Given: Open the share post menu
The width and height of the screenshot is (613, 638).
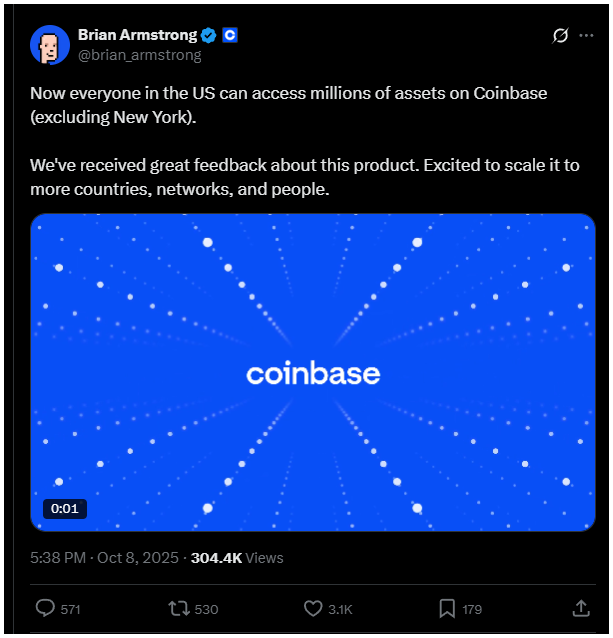Looking at the screenshot, I should 580,608.
